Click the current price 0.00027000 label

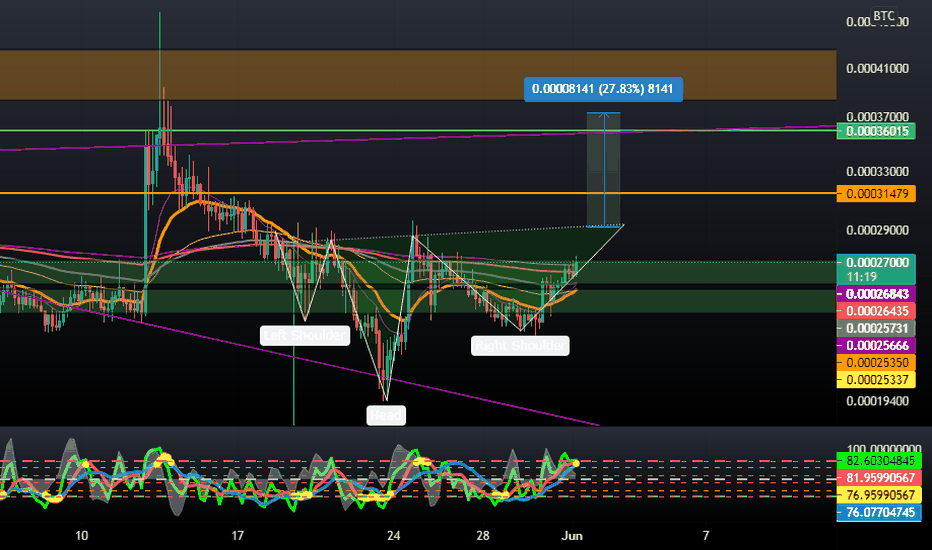tap(876, 262)
